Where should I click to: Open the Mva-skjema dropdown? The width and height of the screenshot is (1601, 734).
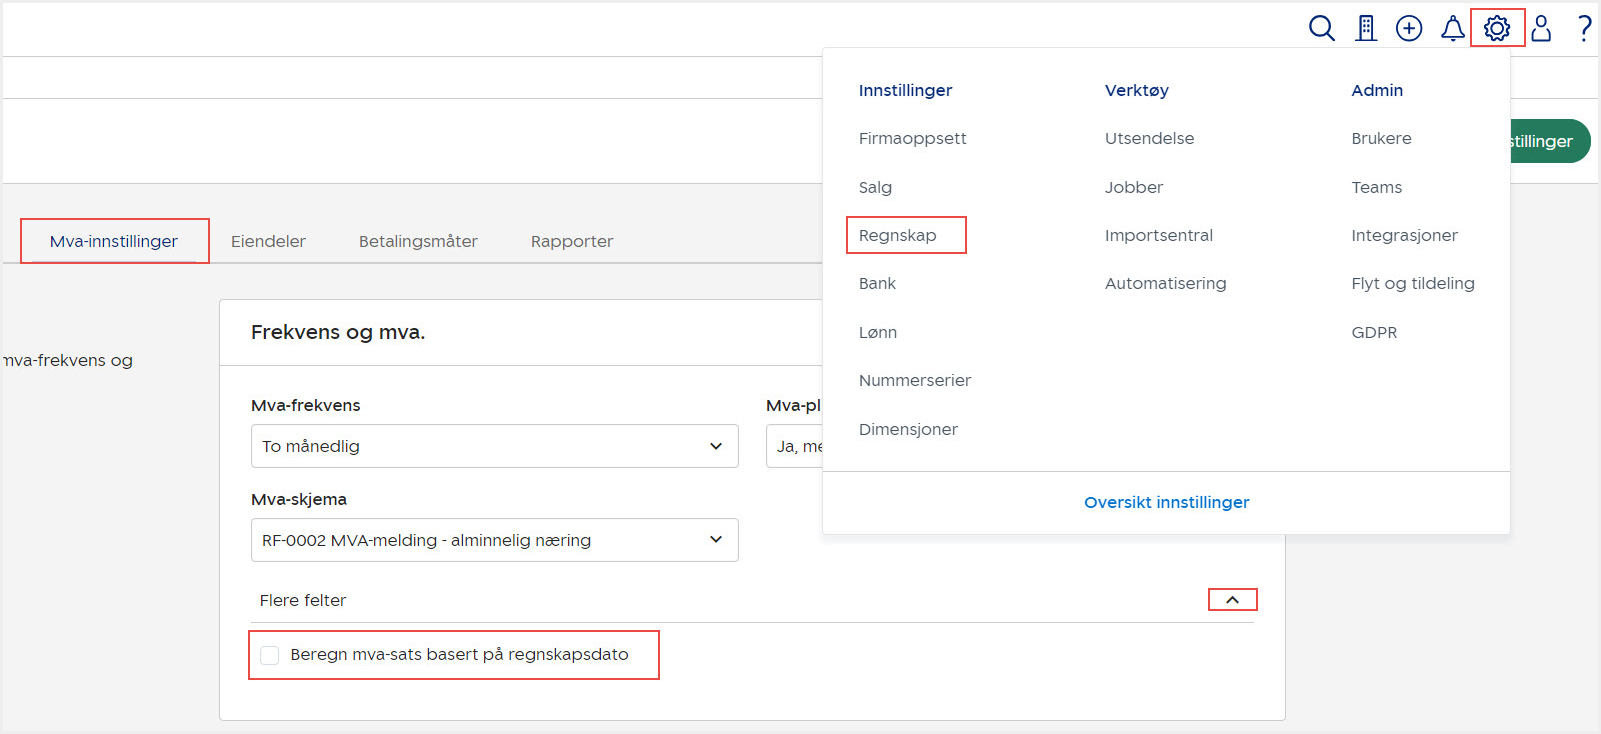click(494, 540)
